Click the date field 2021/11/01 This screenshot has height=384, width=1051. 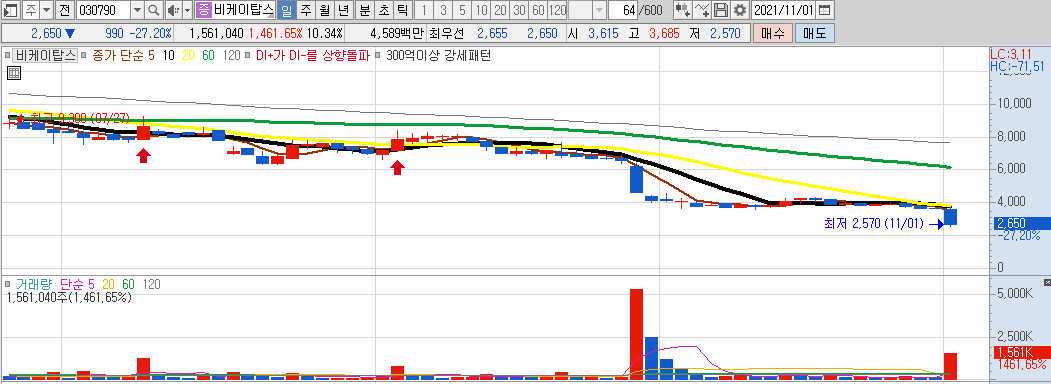pos(784,10)
